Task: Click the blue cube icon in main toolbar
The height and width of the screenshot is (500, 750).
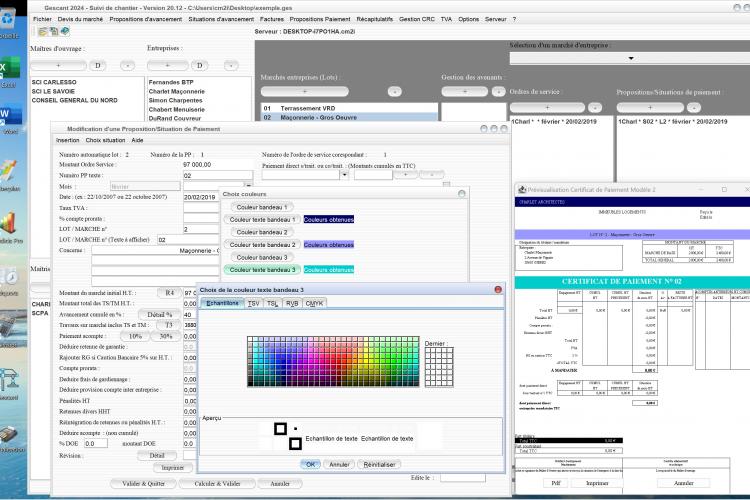Action: (x=65, y=32)
